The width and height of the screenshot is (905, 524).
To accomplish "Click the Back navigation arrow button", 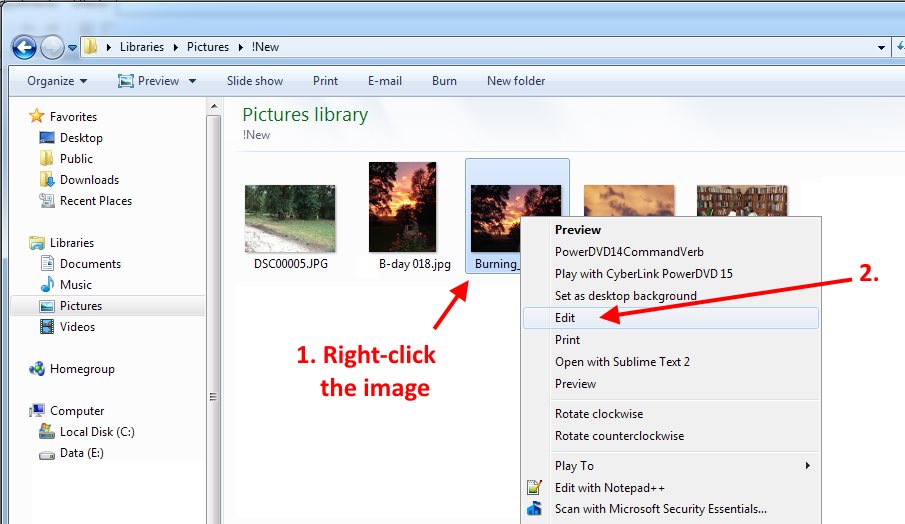I will click(24, 47).
